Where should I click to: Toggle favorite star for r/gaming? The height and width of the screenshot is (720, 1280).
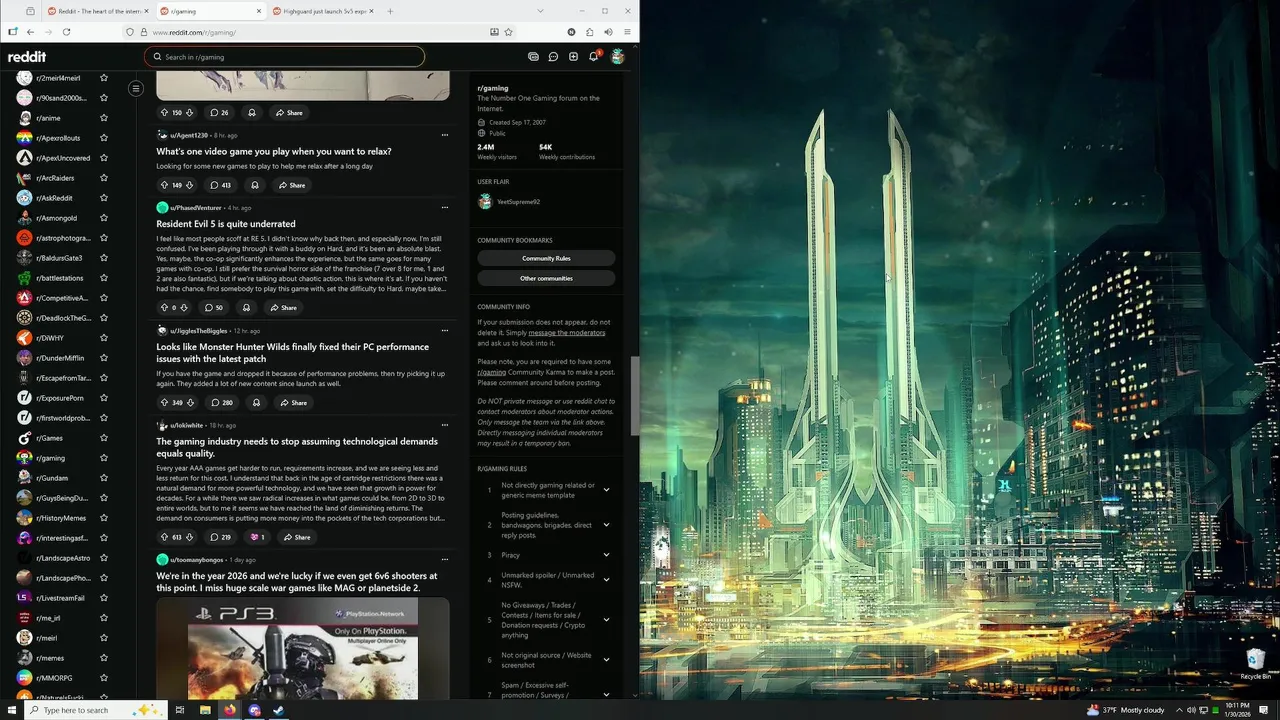tap(103, 458)
